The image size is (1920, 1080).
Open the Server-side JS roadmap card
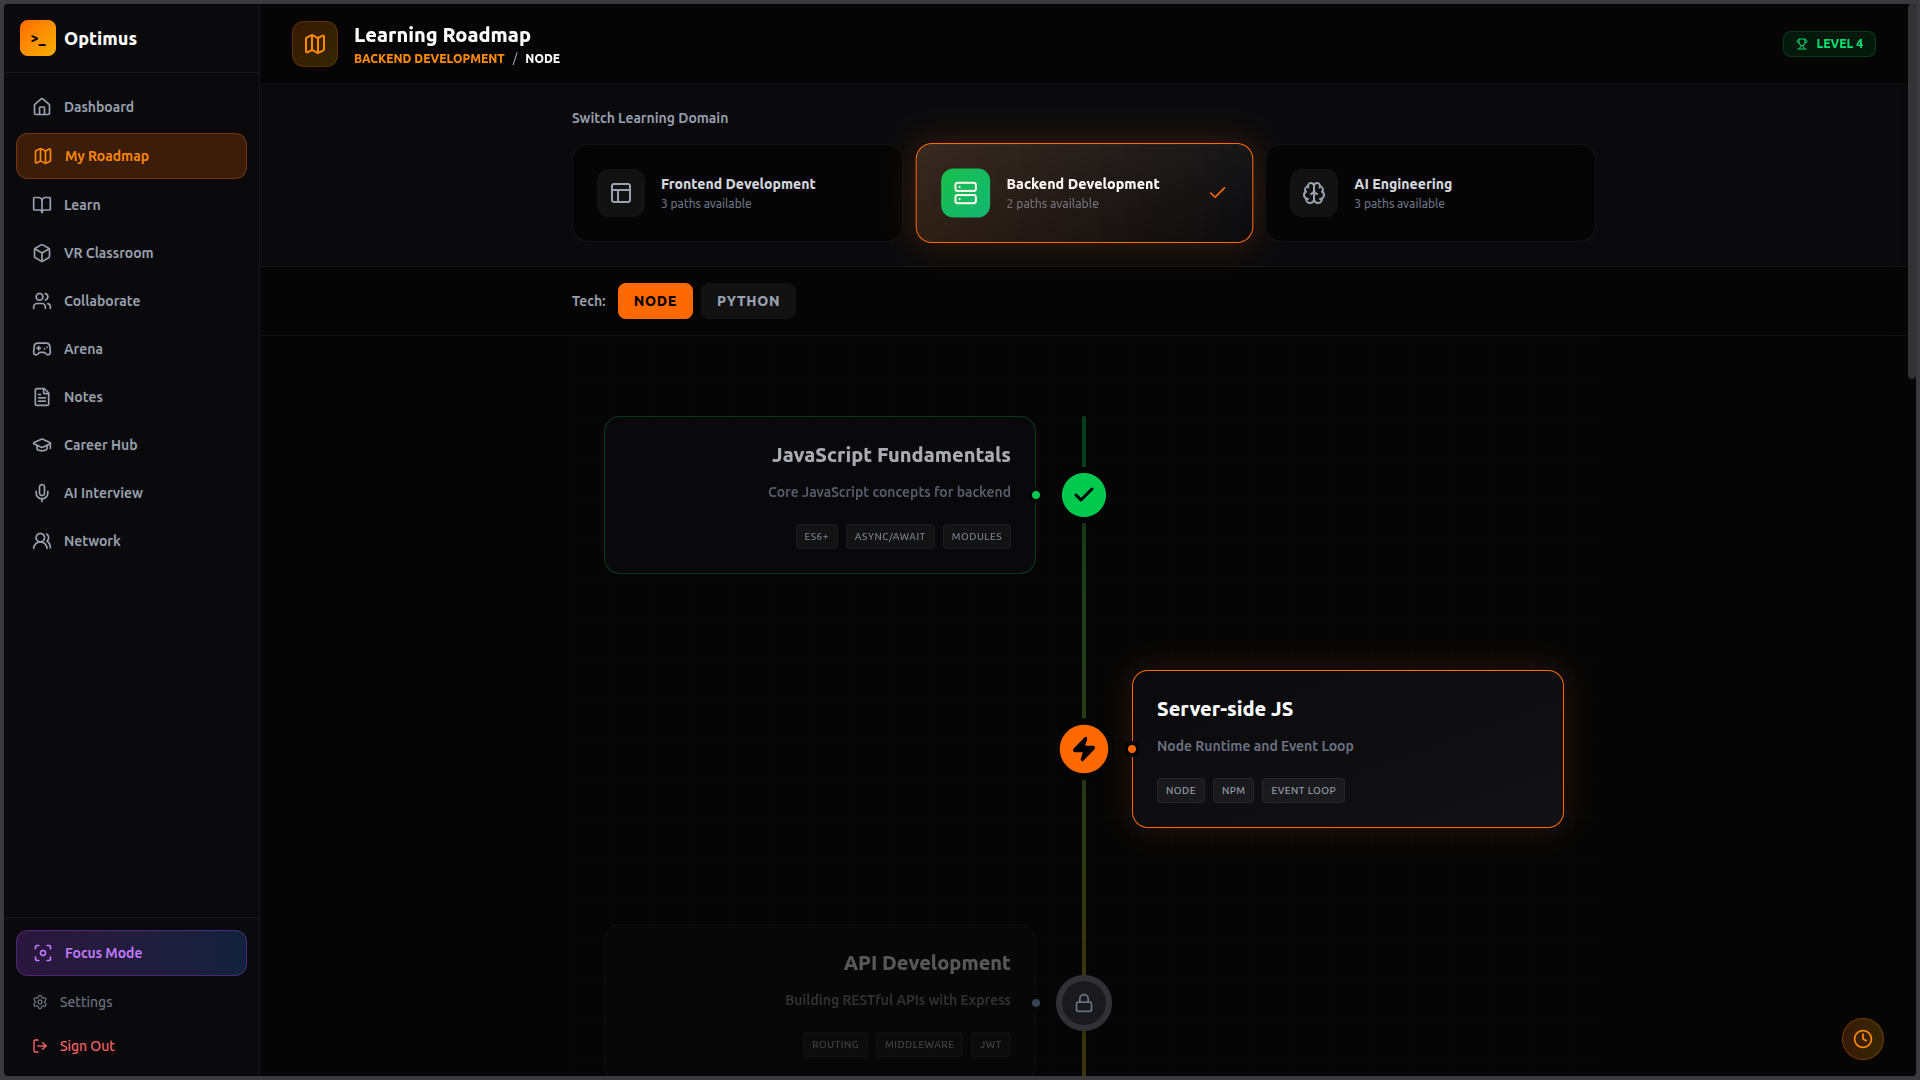coord(1347,748)
